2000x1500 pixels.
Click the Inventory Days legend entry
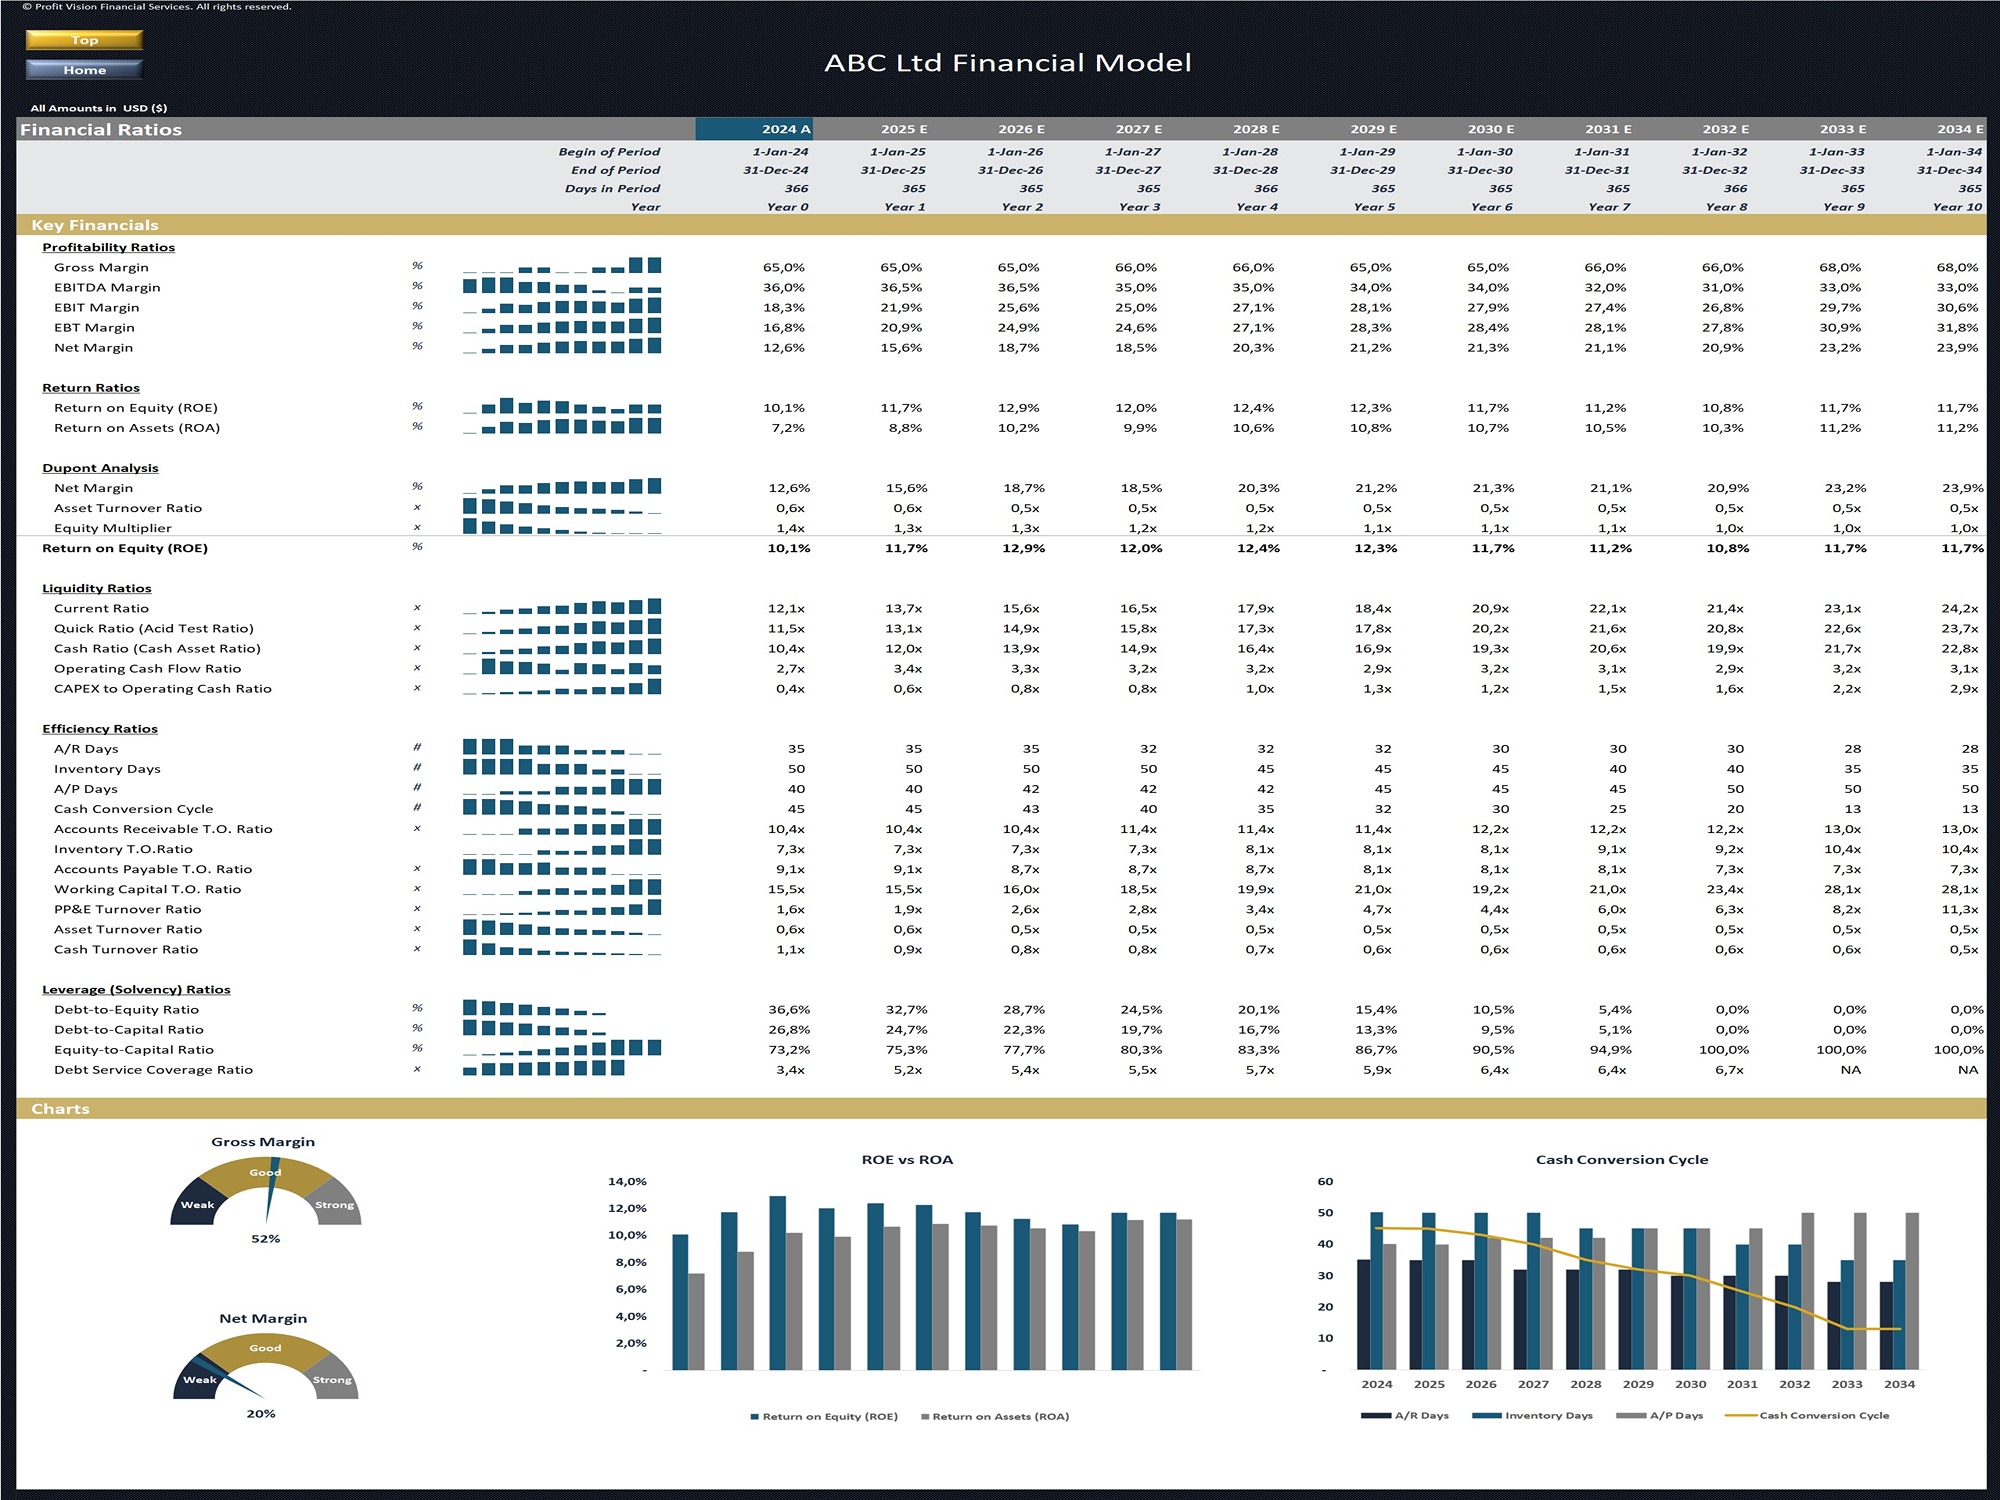click(x=1533, y=1415)
